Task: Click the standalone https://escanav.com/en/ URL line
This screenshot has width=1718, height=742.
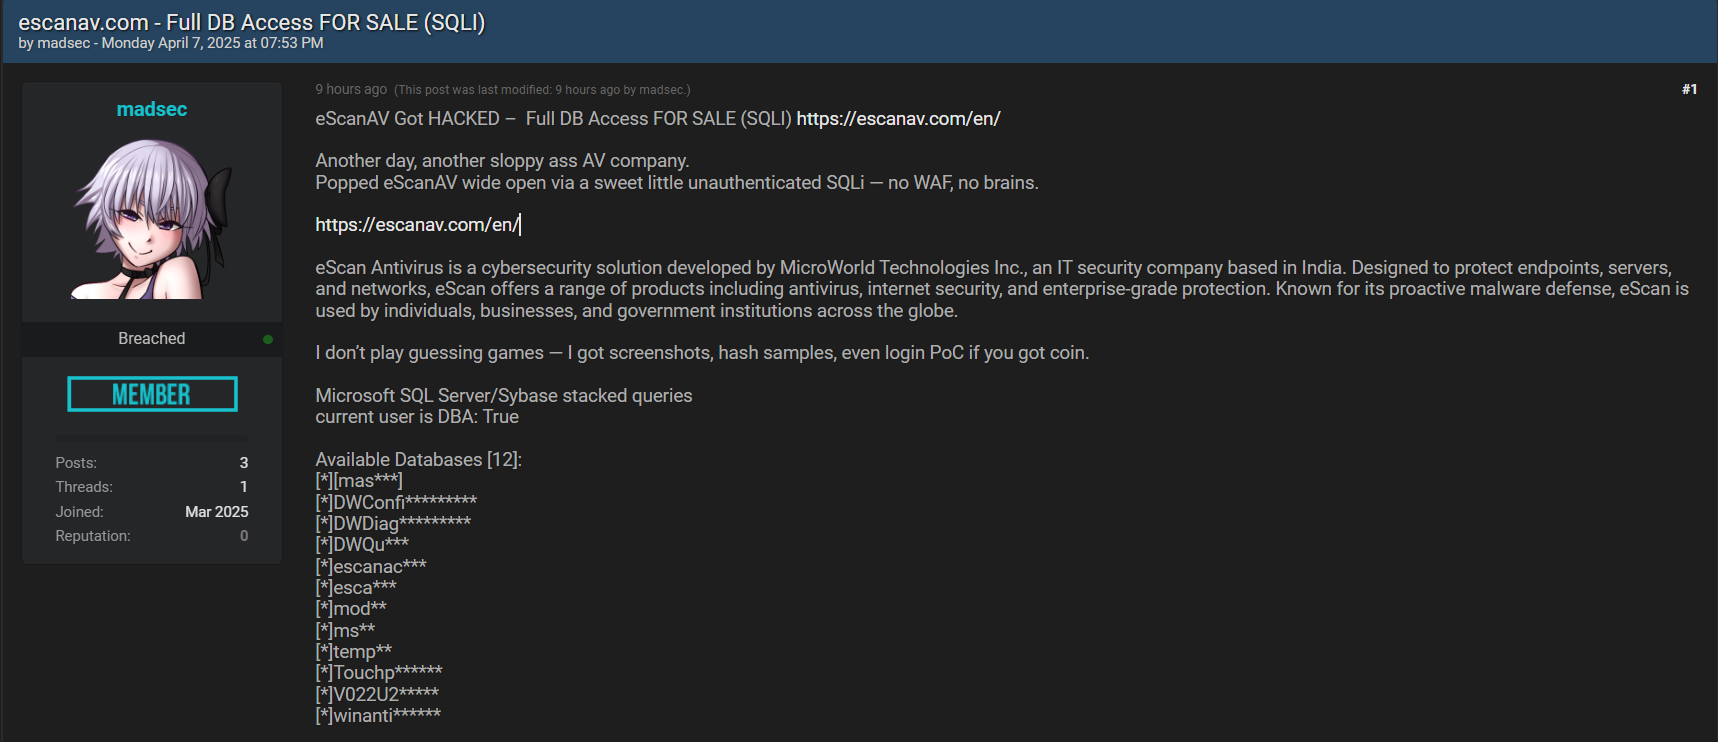Action: click(x=417, y=225)
